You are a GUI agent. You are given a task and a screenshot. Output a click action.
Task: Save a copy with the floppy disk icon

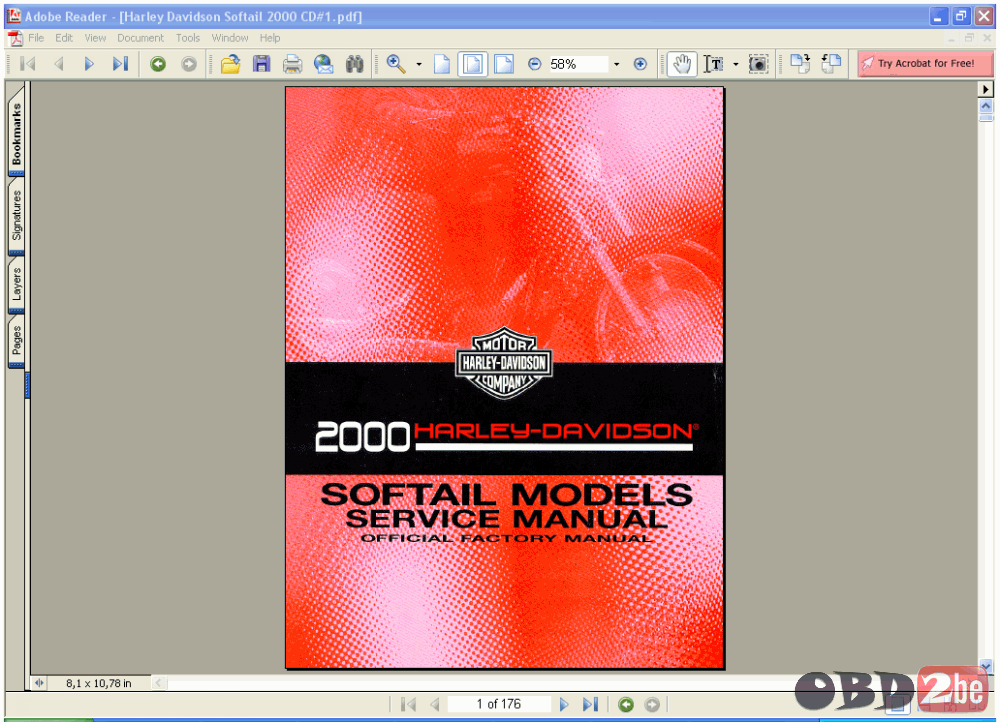[261, 64]
